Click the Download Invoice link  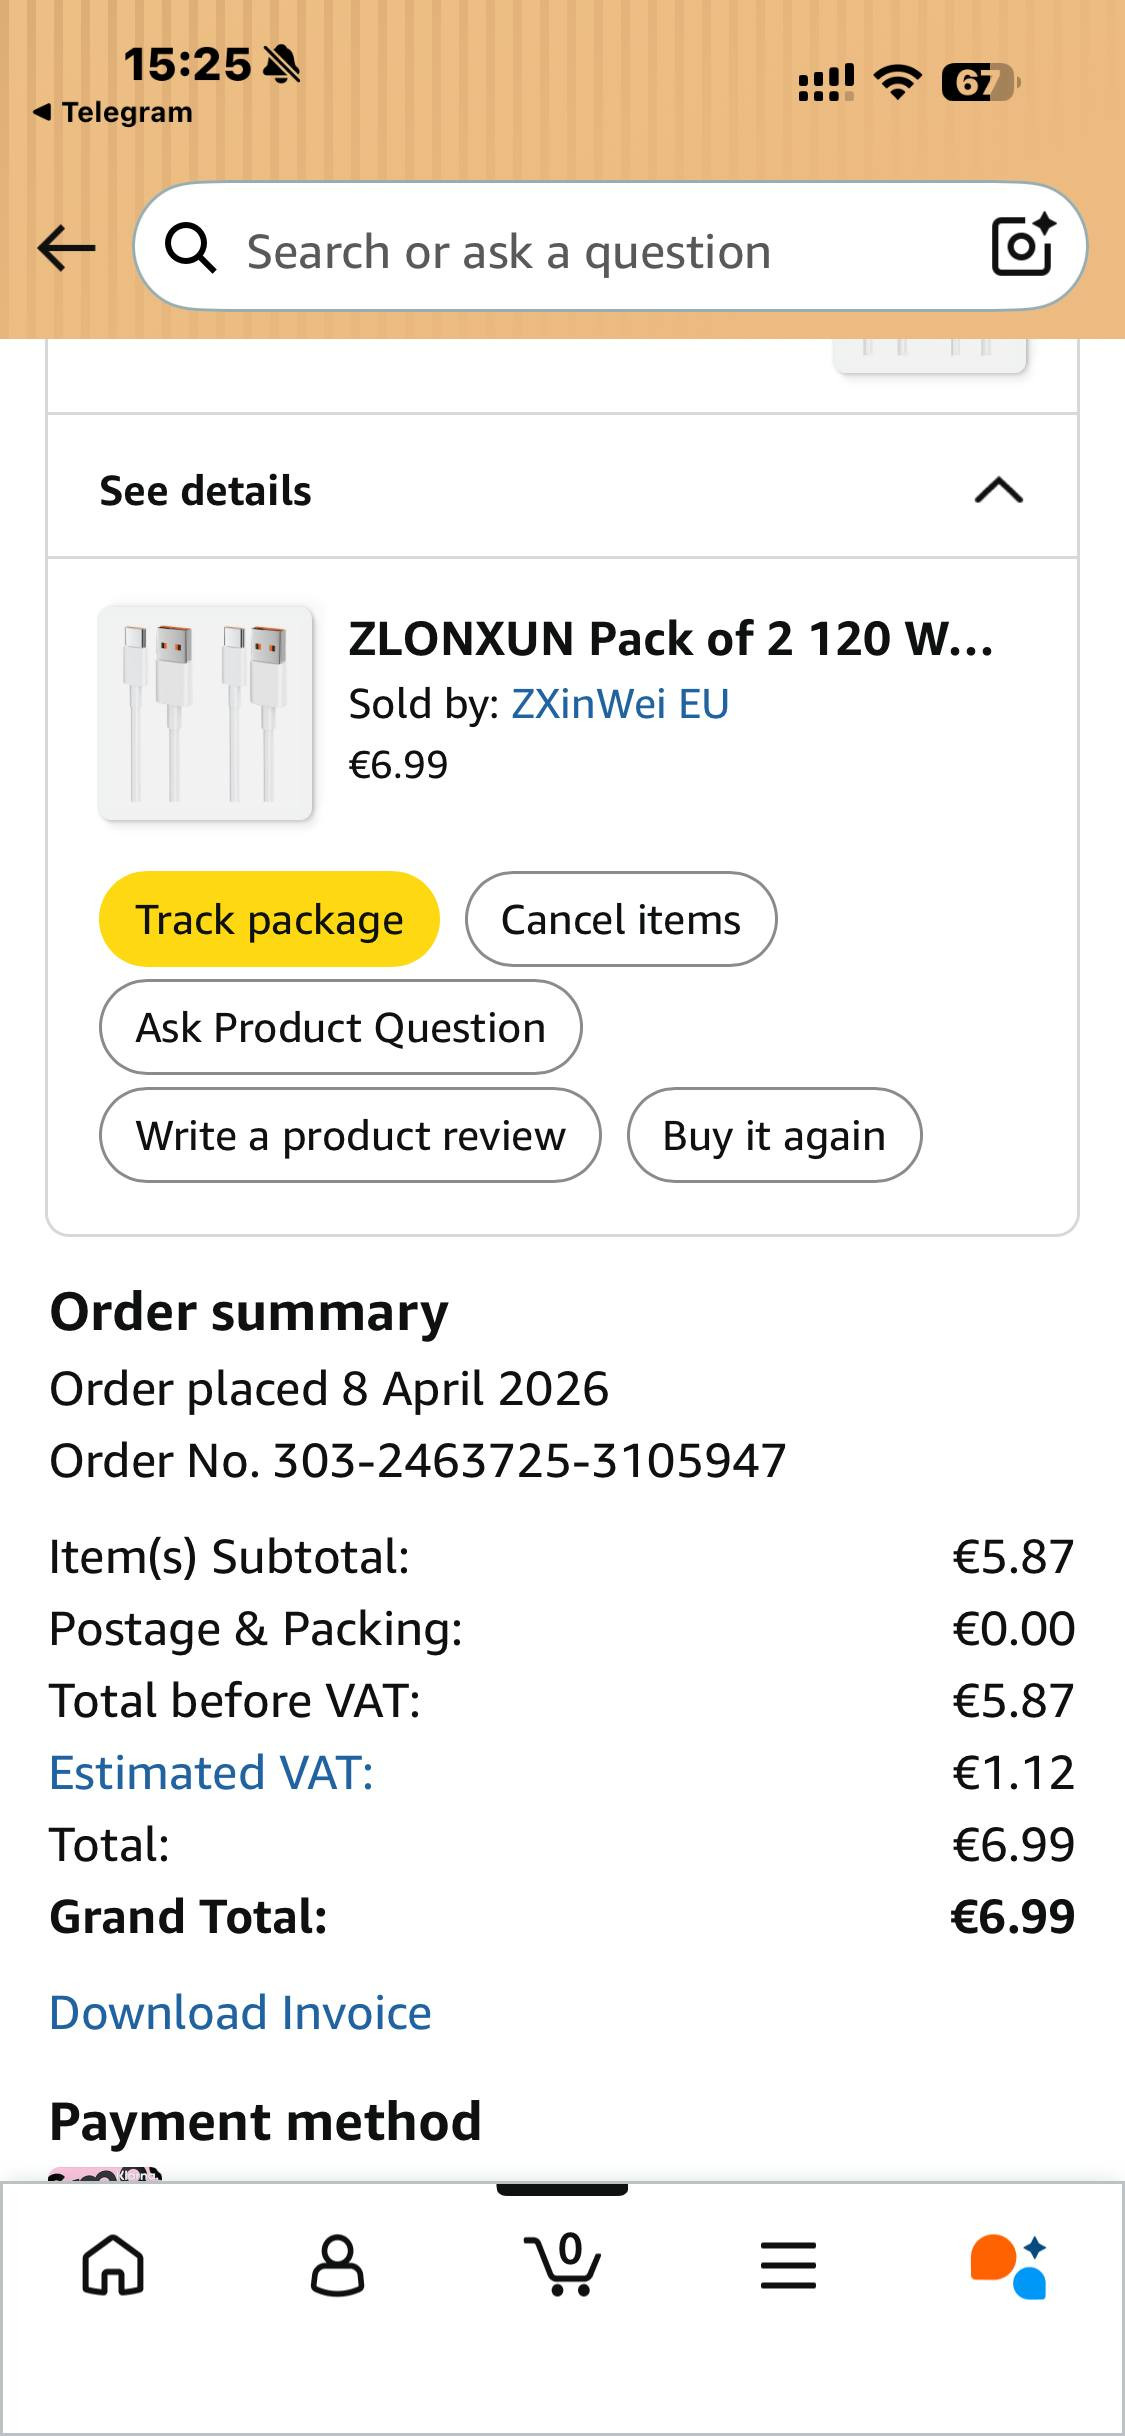pos(240,2012)
